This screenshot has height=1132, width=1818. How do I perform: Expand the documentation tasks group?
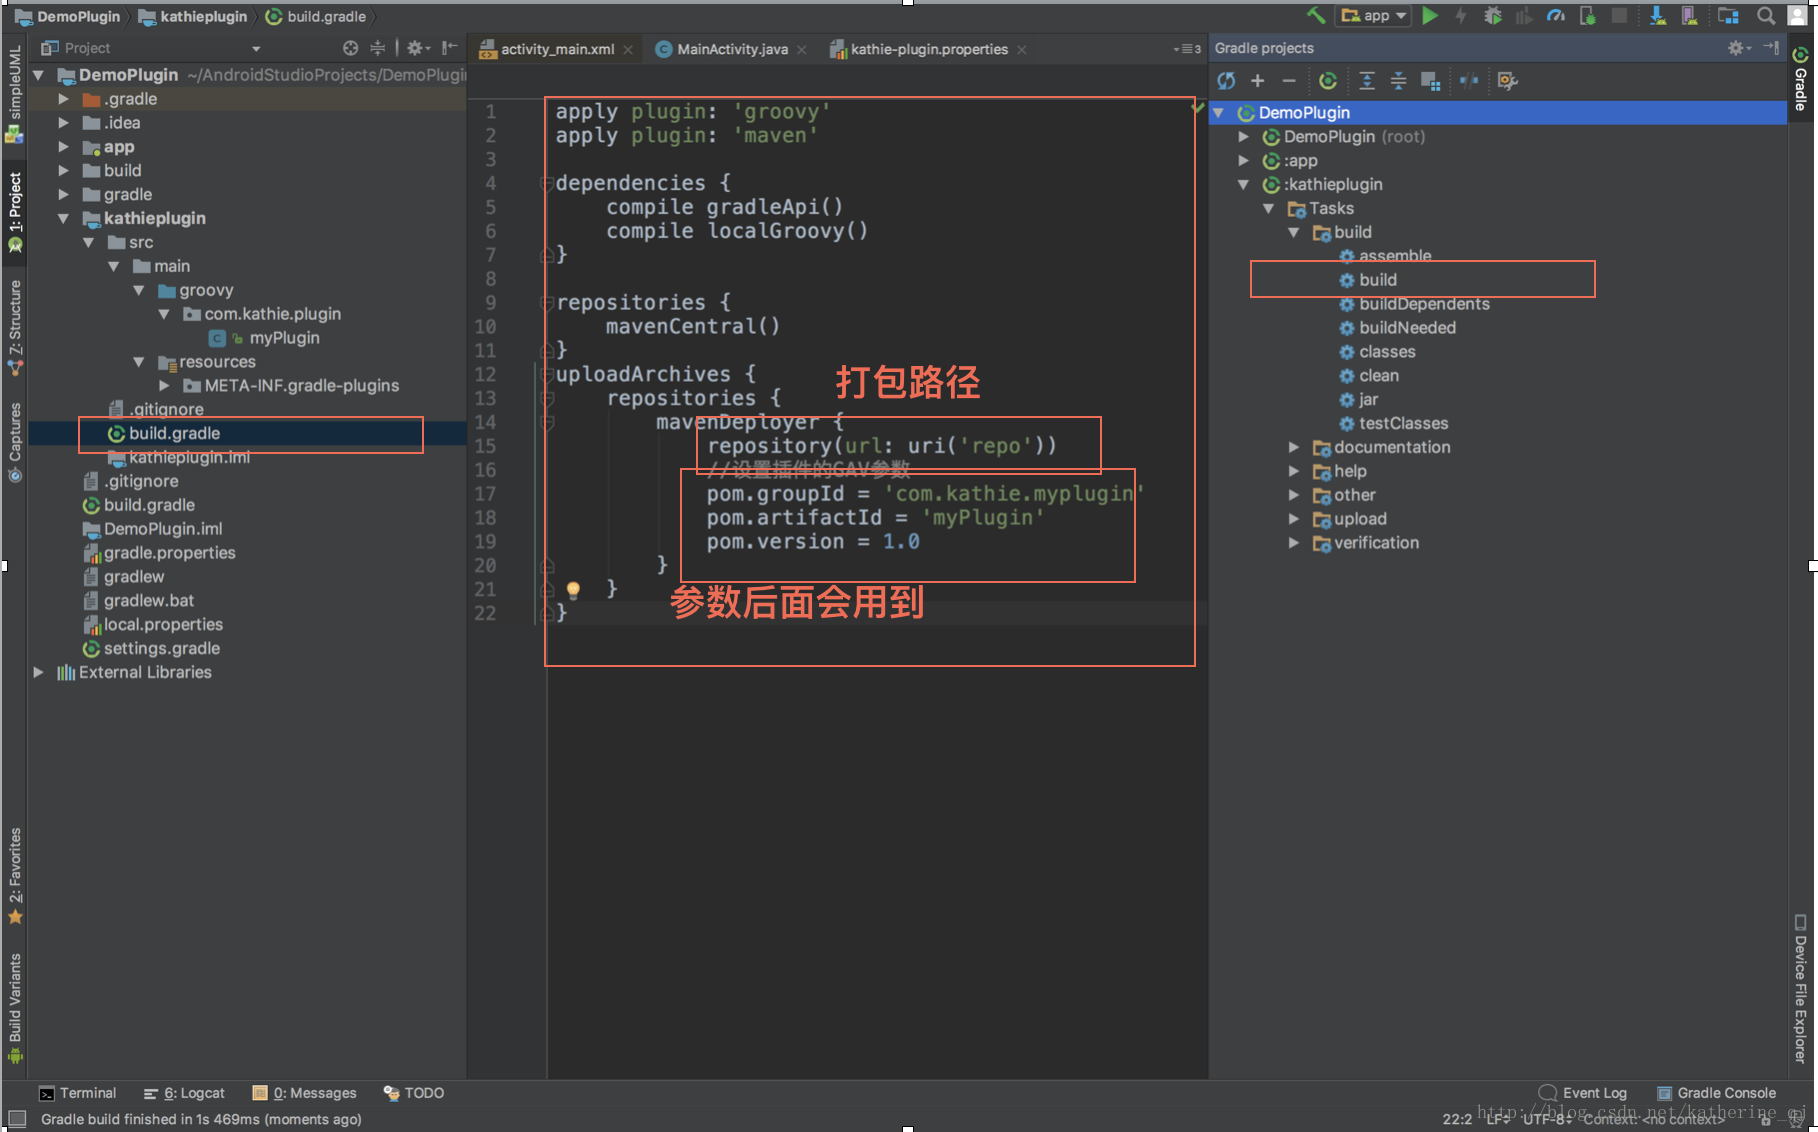click(1294, 447)
